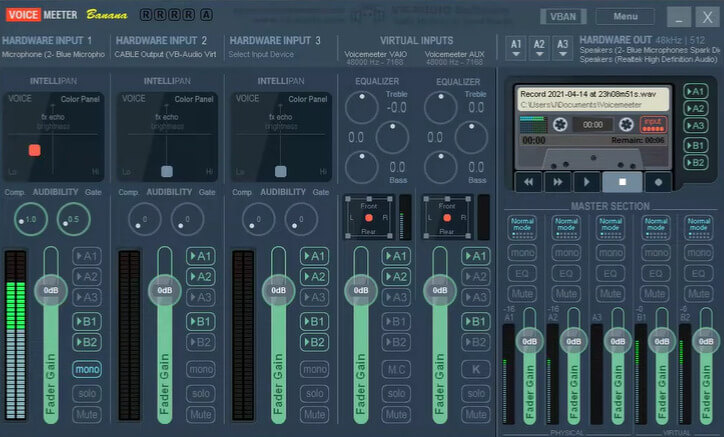Fast forward the cassette recorder
This screenshot has width=724, height=437.
(x=557, y=181)
